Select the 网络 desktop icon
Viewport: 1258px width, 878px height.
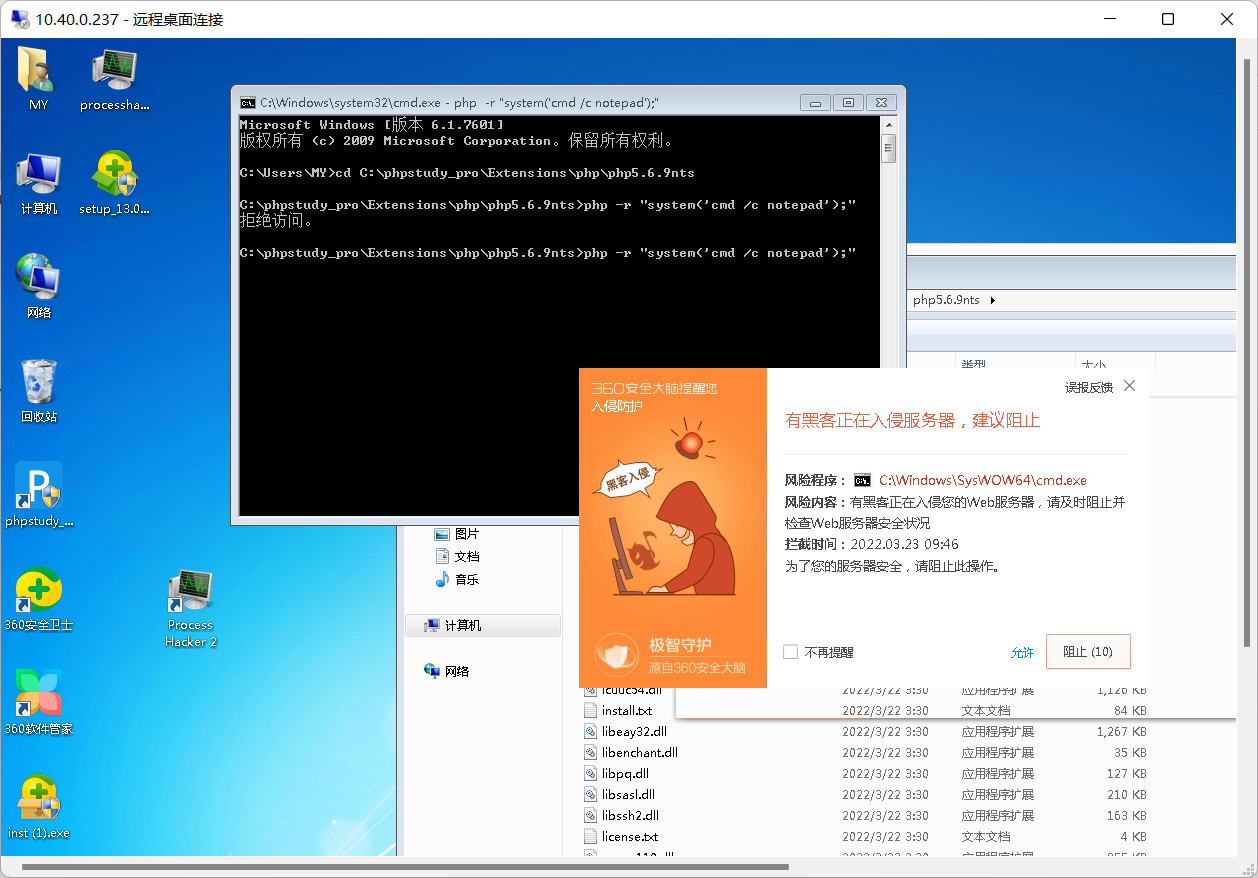click(38, 287)
